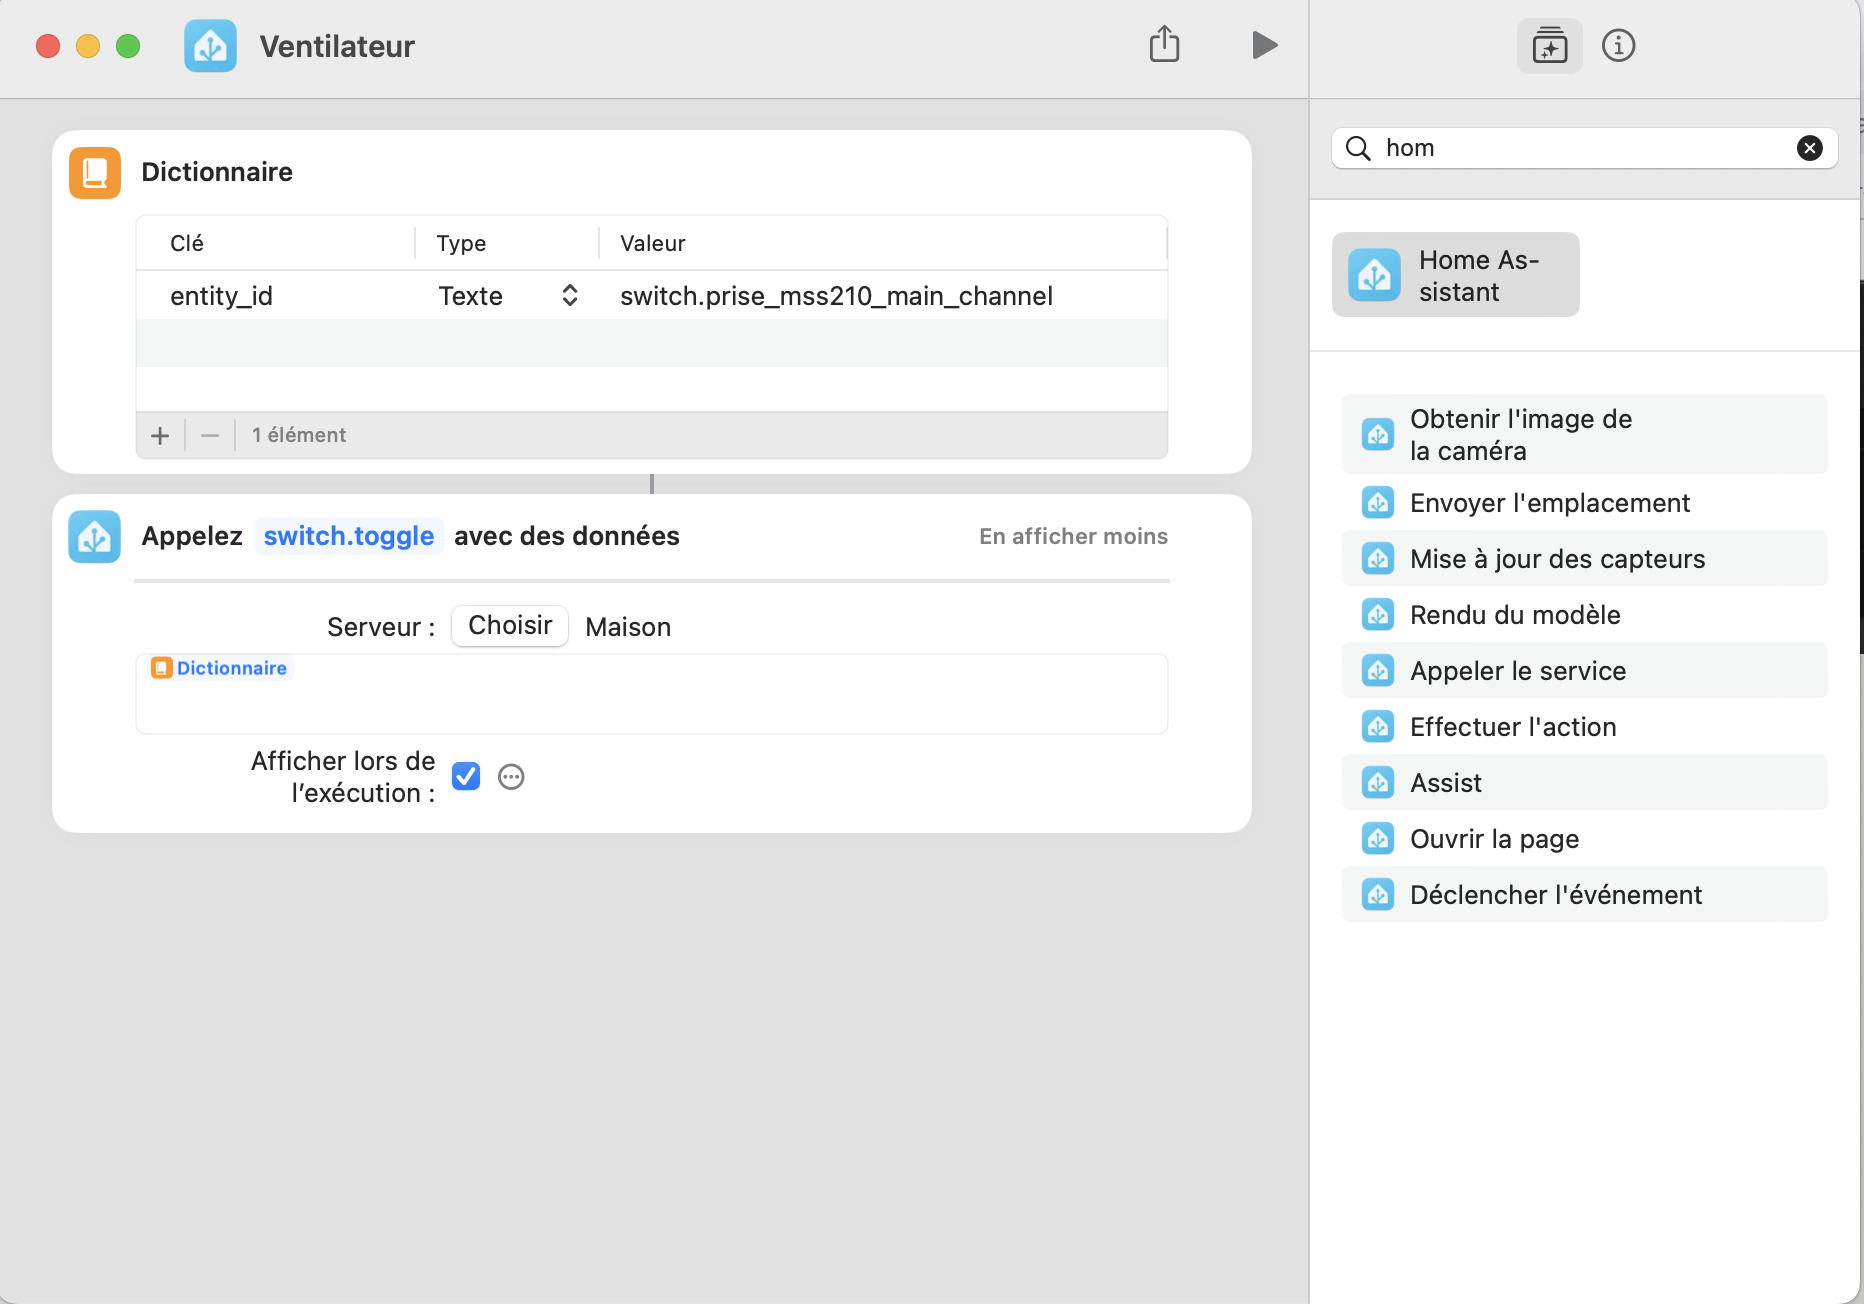
Task: Click the Valeur column header
Action: (x=653, y=243)
